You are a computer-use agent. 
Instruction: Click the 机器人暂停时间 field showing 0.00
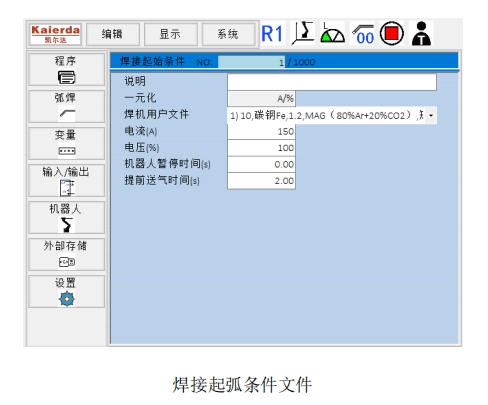(x=261, y=165)
